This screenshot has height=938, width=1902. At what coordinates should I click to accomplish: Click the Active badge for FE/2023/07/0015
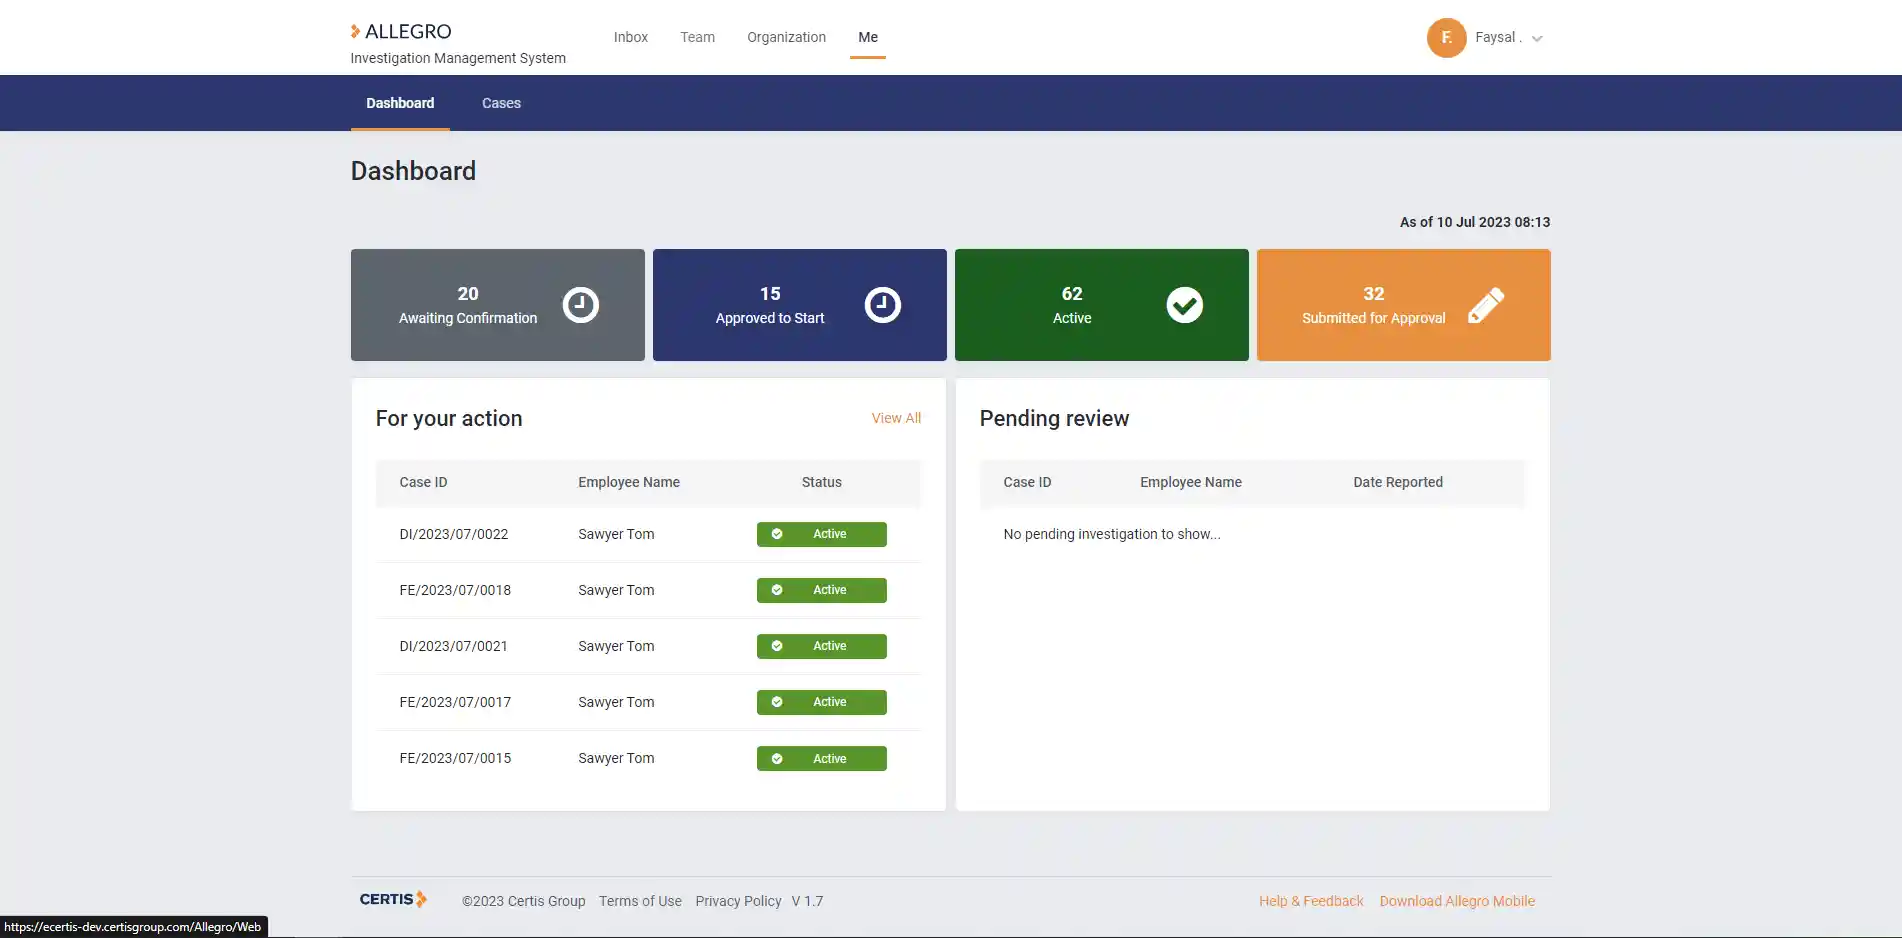pyautogui.click(x=822, y=759)
